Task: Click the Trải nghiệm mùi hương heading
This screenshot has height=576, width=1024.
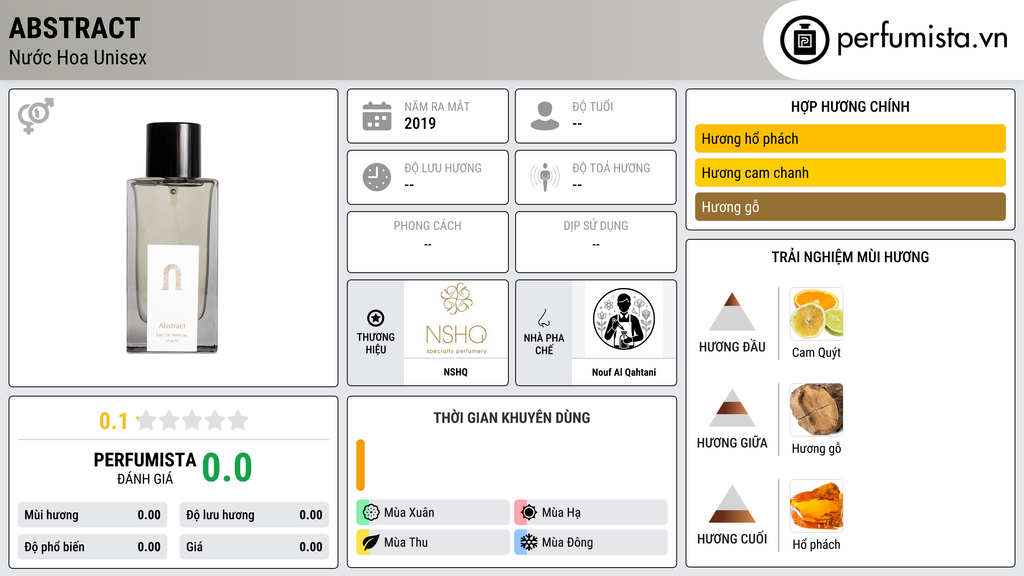Action: (x=850, y=257)
